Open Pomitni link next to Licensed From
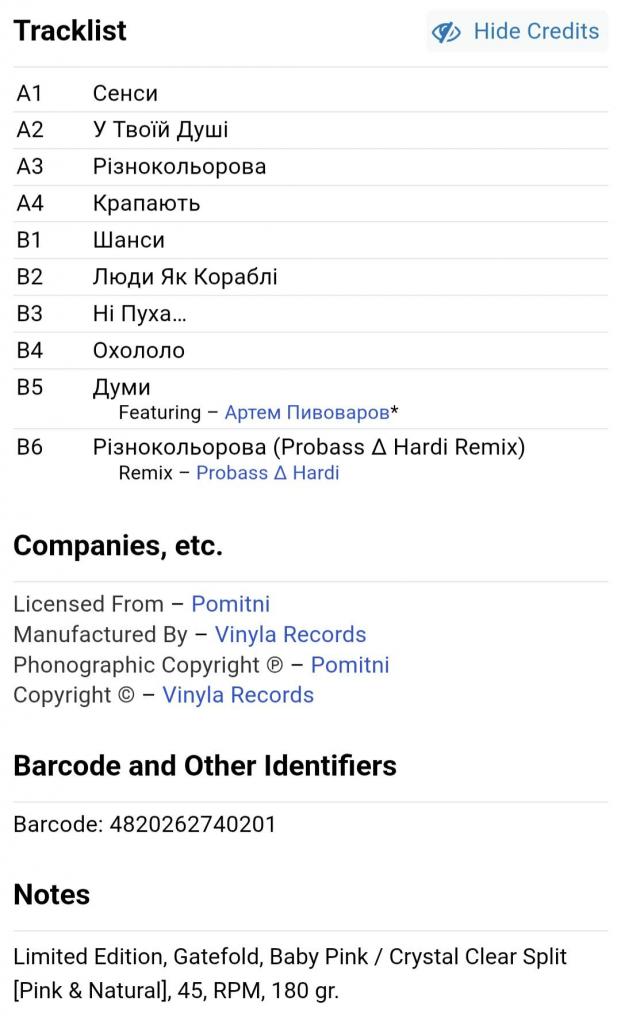 point(230,604)
